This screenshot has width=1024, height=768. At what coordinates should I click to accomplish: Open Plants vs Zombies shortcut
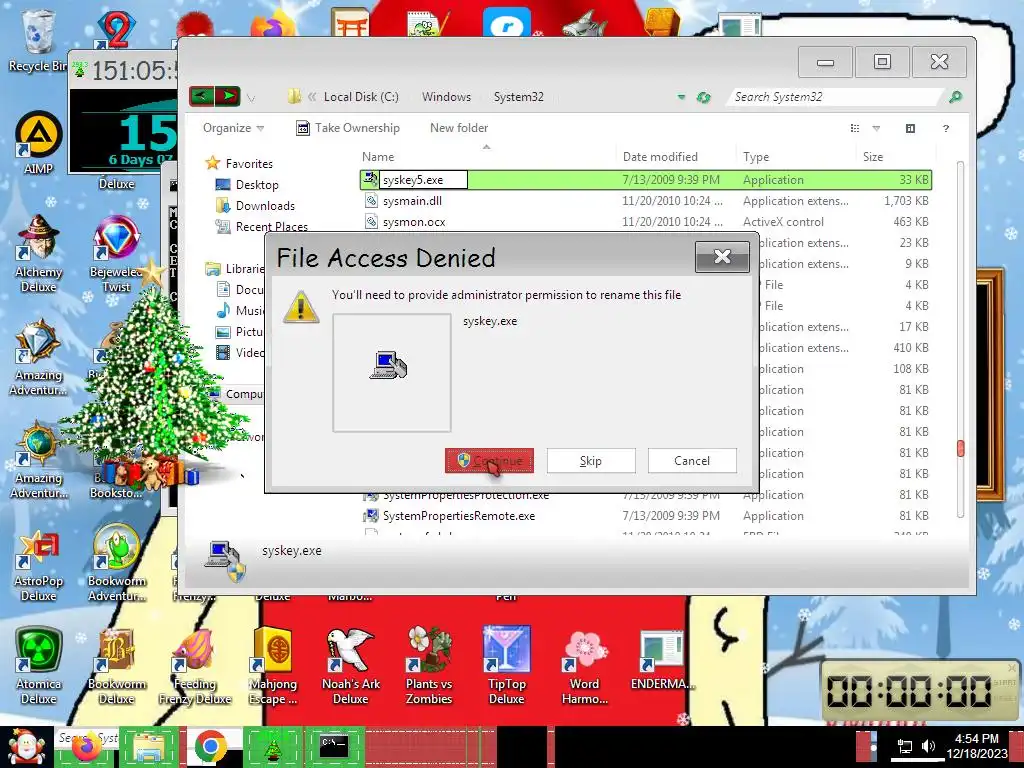click(429, 666)
